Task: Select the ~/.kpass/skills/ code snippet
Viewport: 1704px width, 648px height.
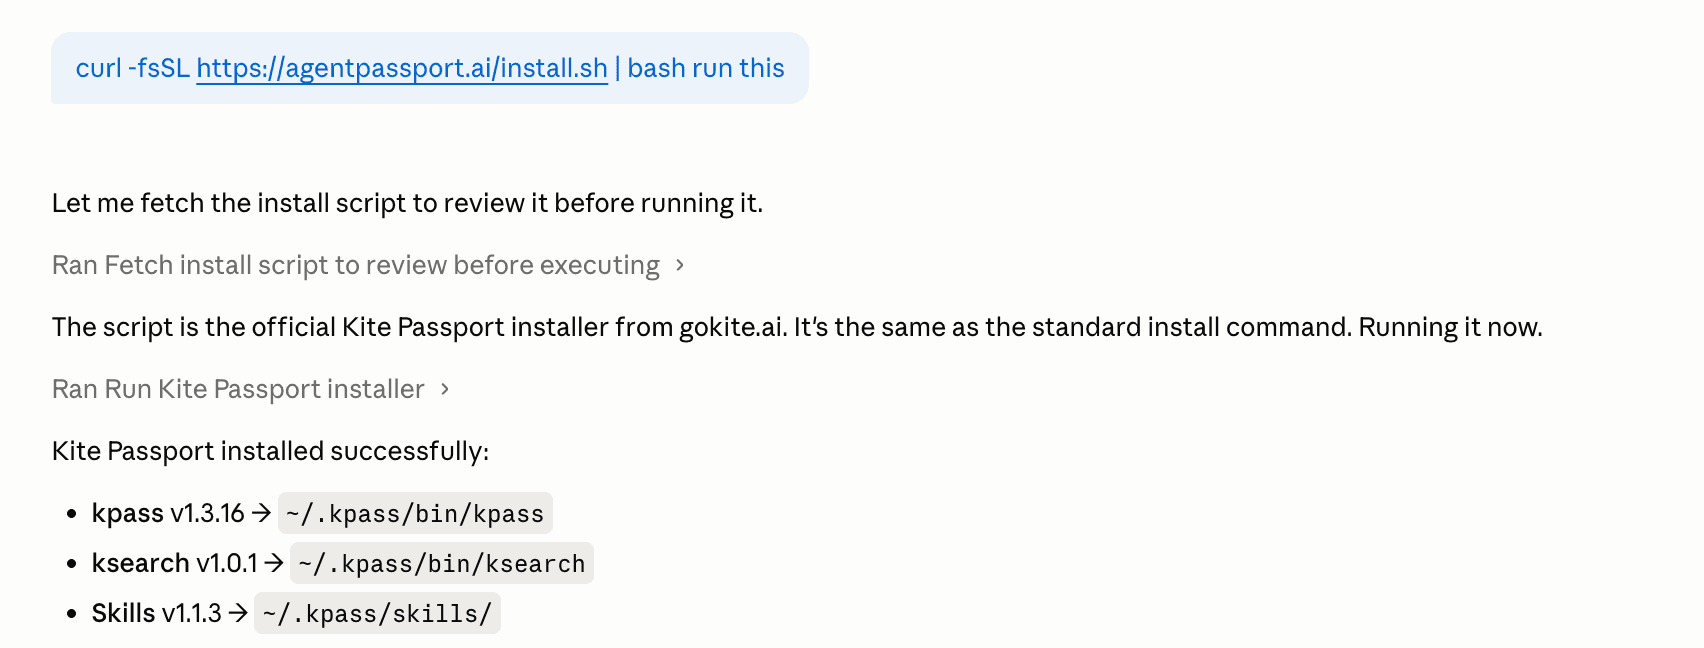Action: pos(377,613)
